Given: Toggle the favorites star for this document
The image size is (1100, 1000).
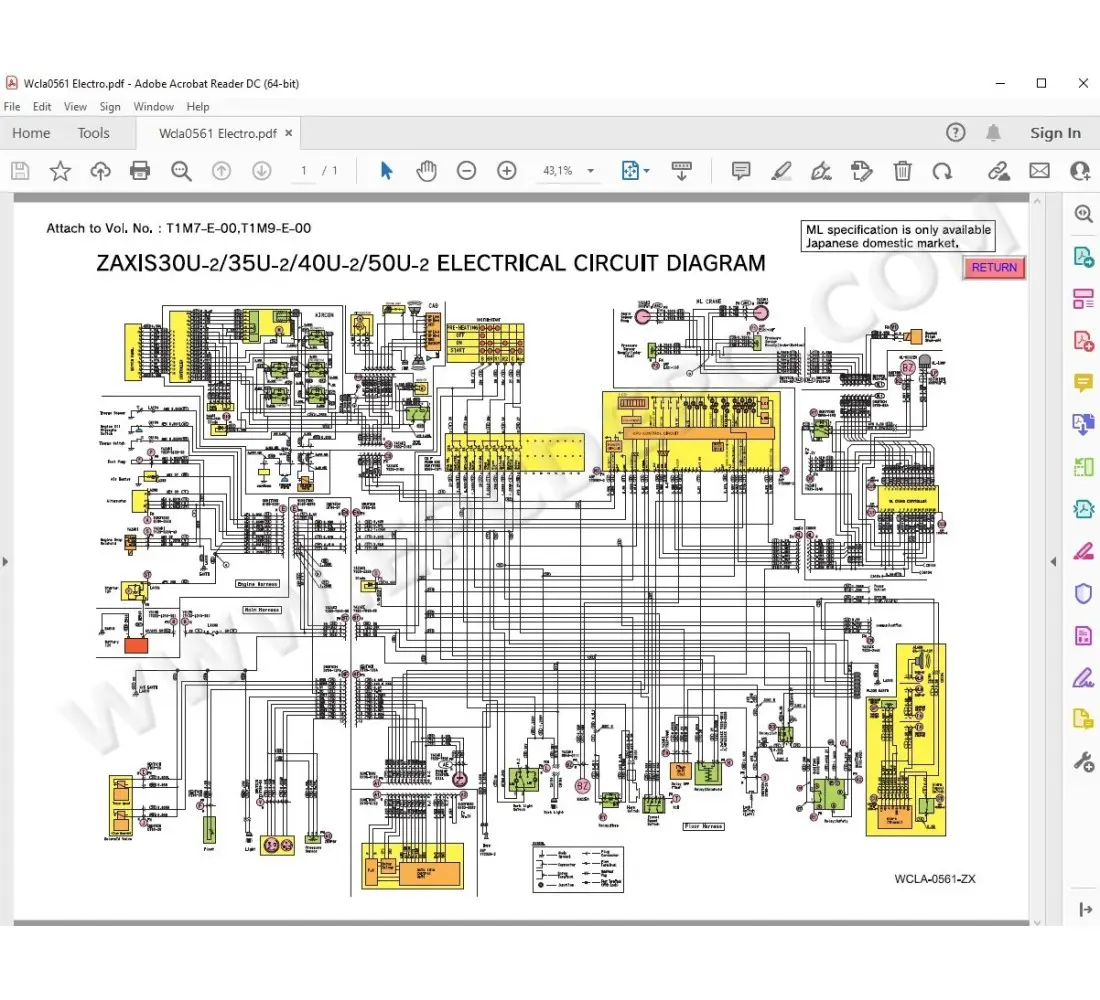Looking at the screenshot, I should coord(60,170).
